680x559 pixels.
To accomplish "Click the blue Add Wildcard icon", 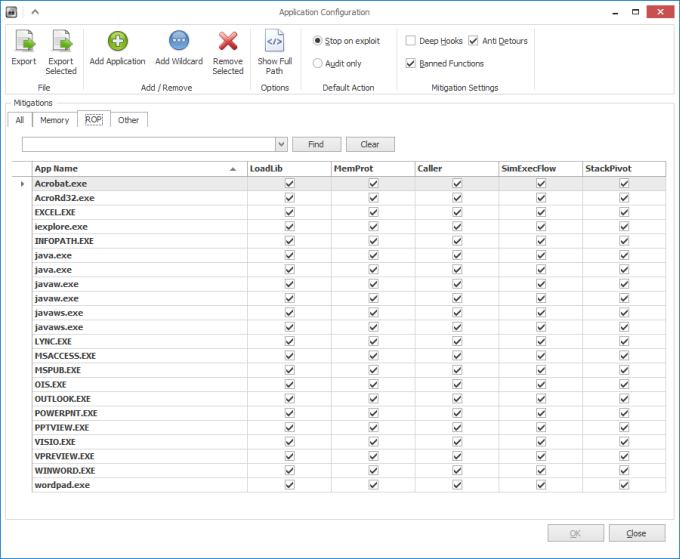I will (x=179, y=42).
